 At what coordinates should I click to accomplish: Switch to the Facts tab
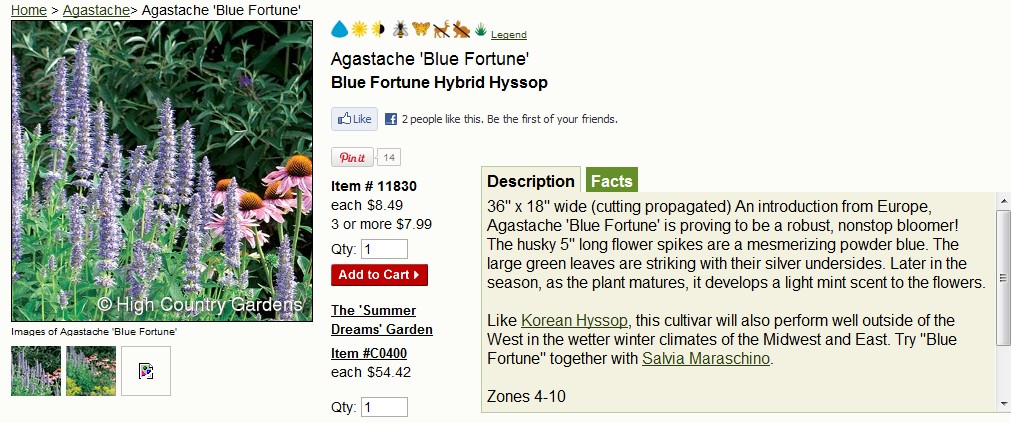coord(612,181)
